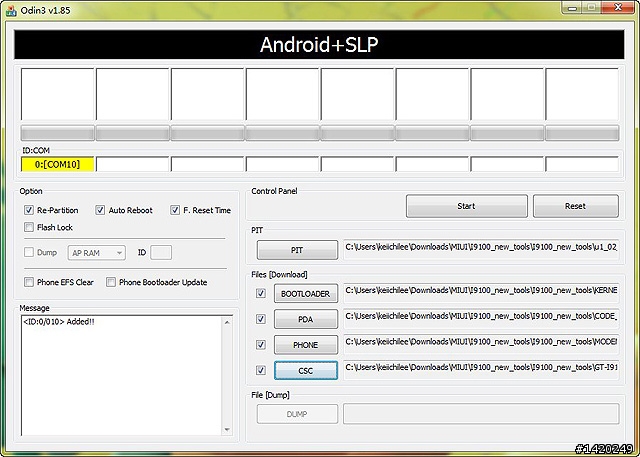Image resolution: width=640 pixels, height=457 pixels.
Task: Click the BOOTLOADER file path field
Action: 481,293
